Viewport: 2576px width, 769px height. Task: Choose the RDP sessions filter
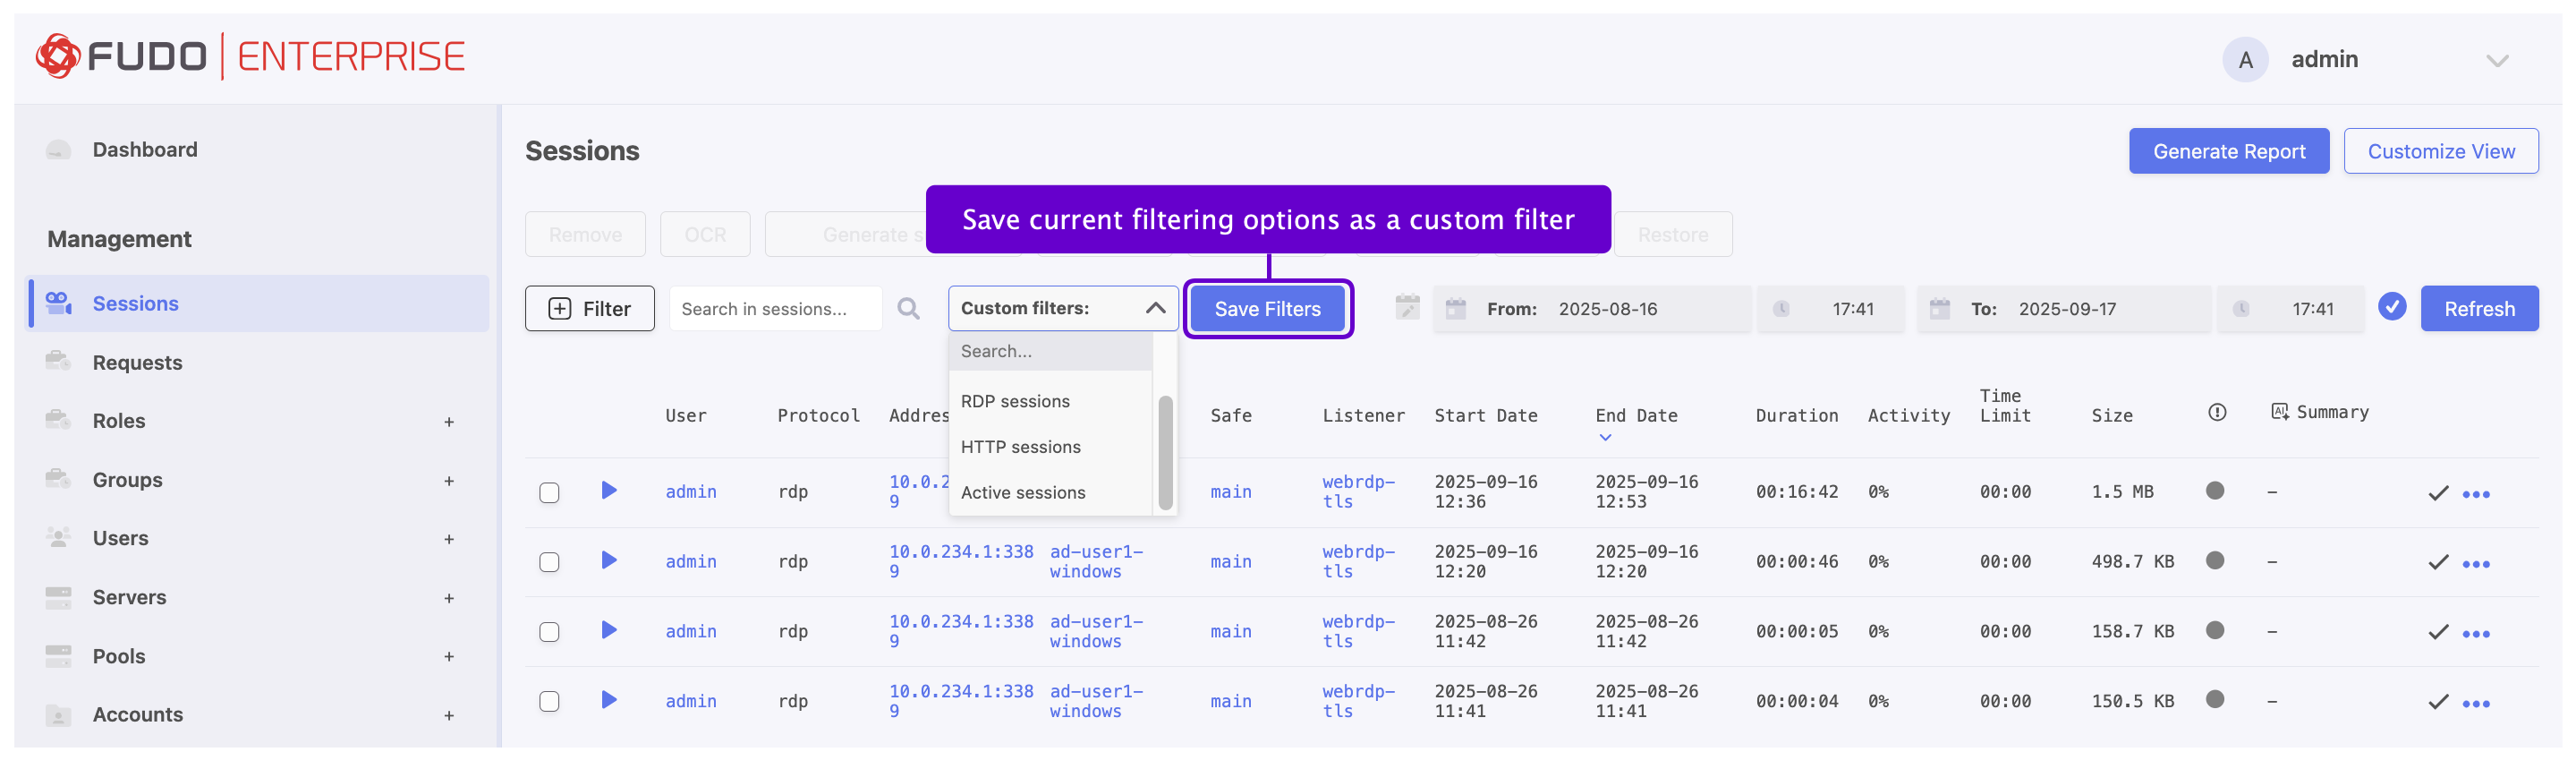(x=1015, y=401)
